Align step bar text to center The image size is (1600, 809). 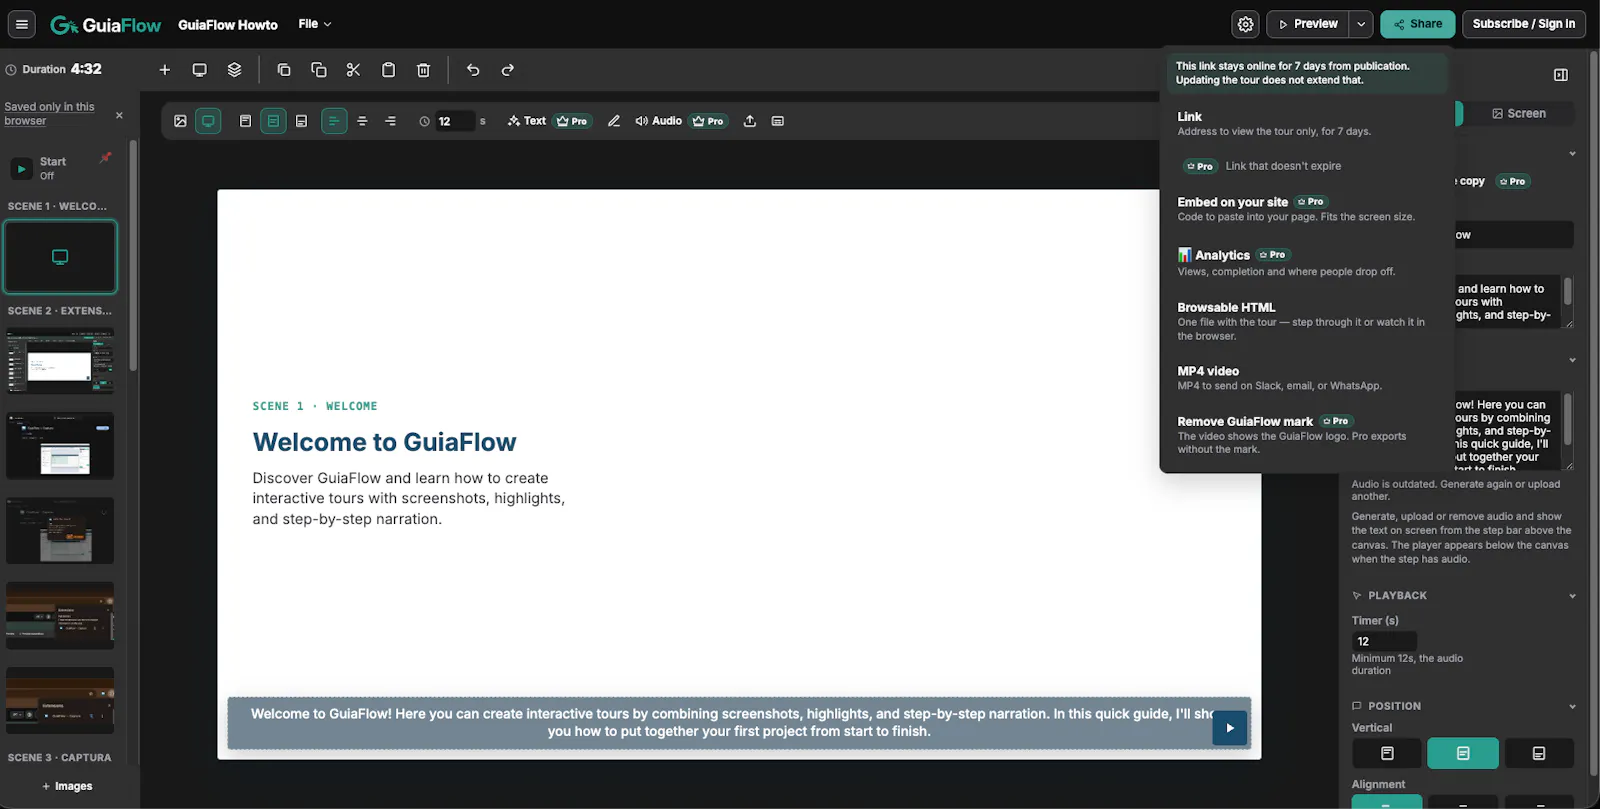[x=362, y=121]
